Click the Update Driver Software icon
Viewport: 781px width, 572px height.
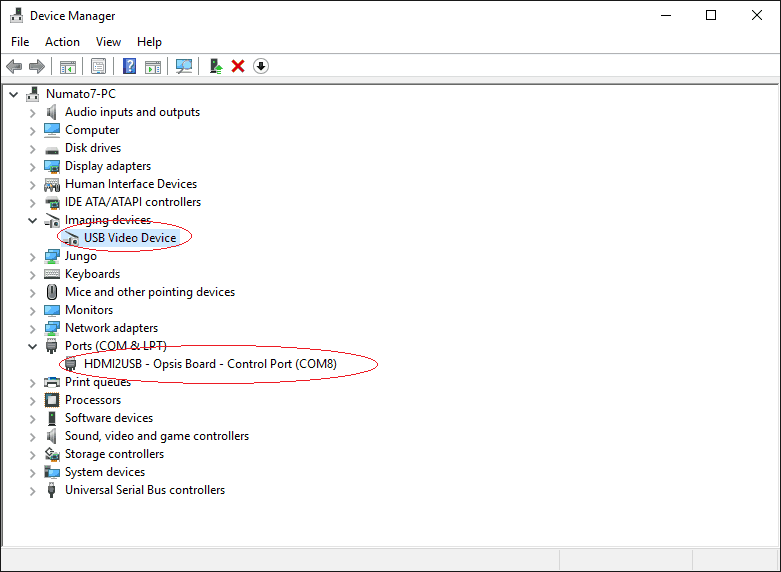[x=215, y=66]
